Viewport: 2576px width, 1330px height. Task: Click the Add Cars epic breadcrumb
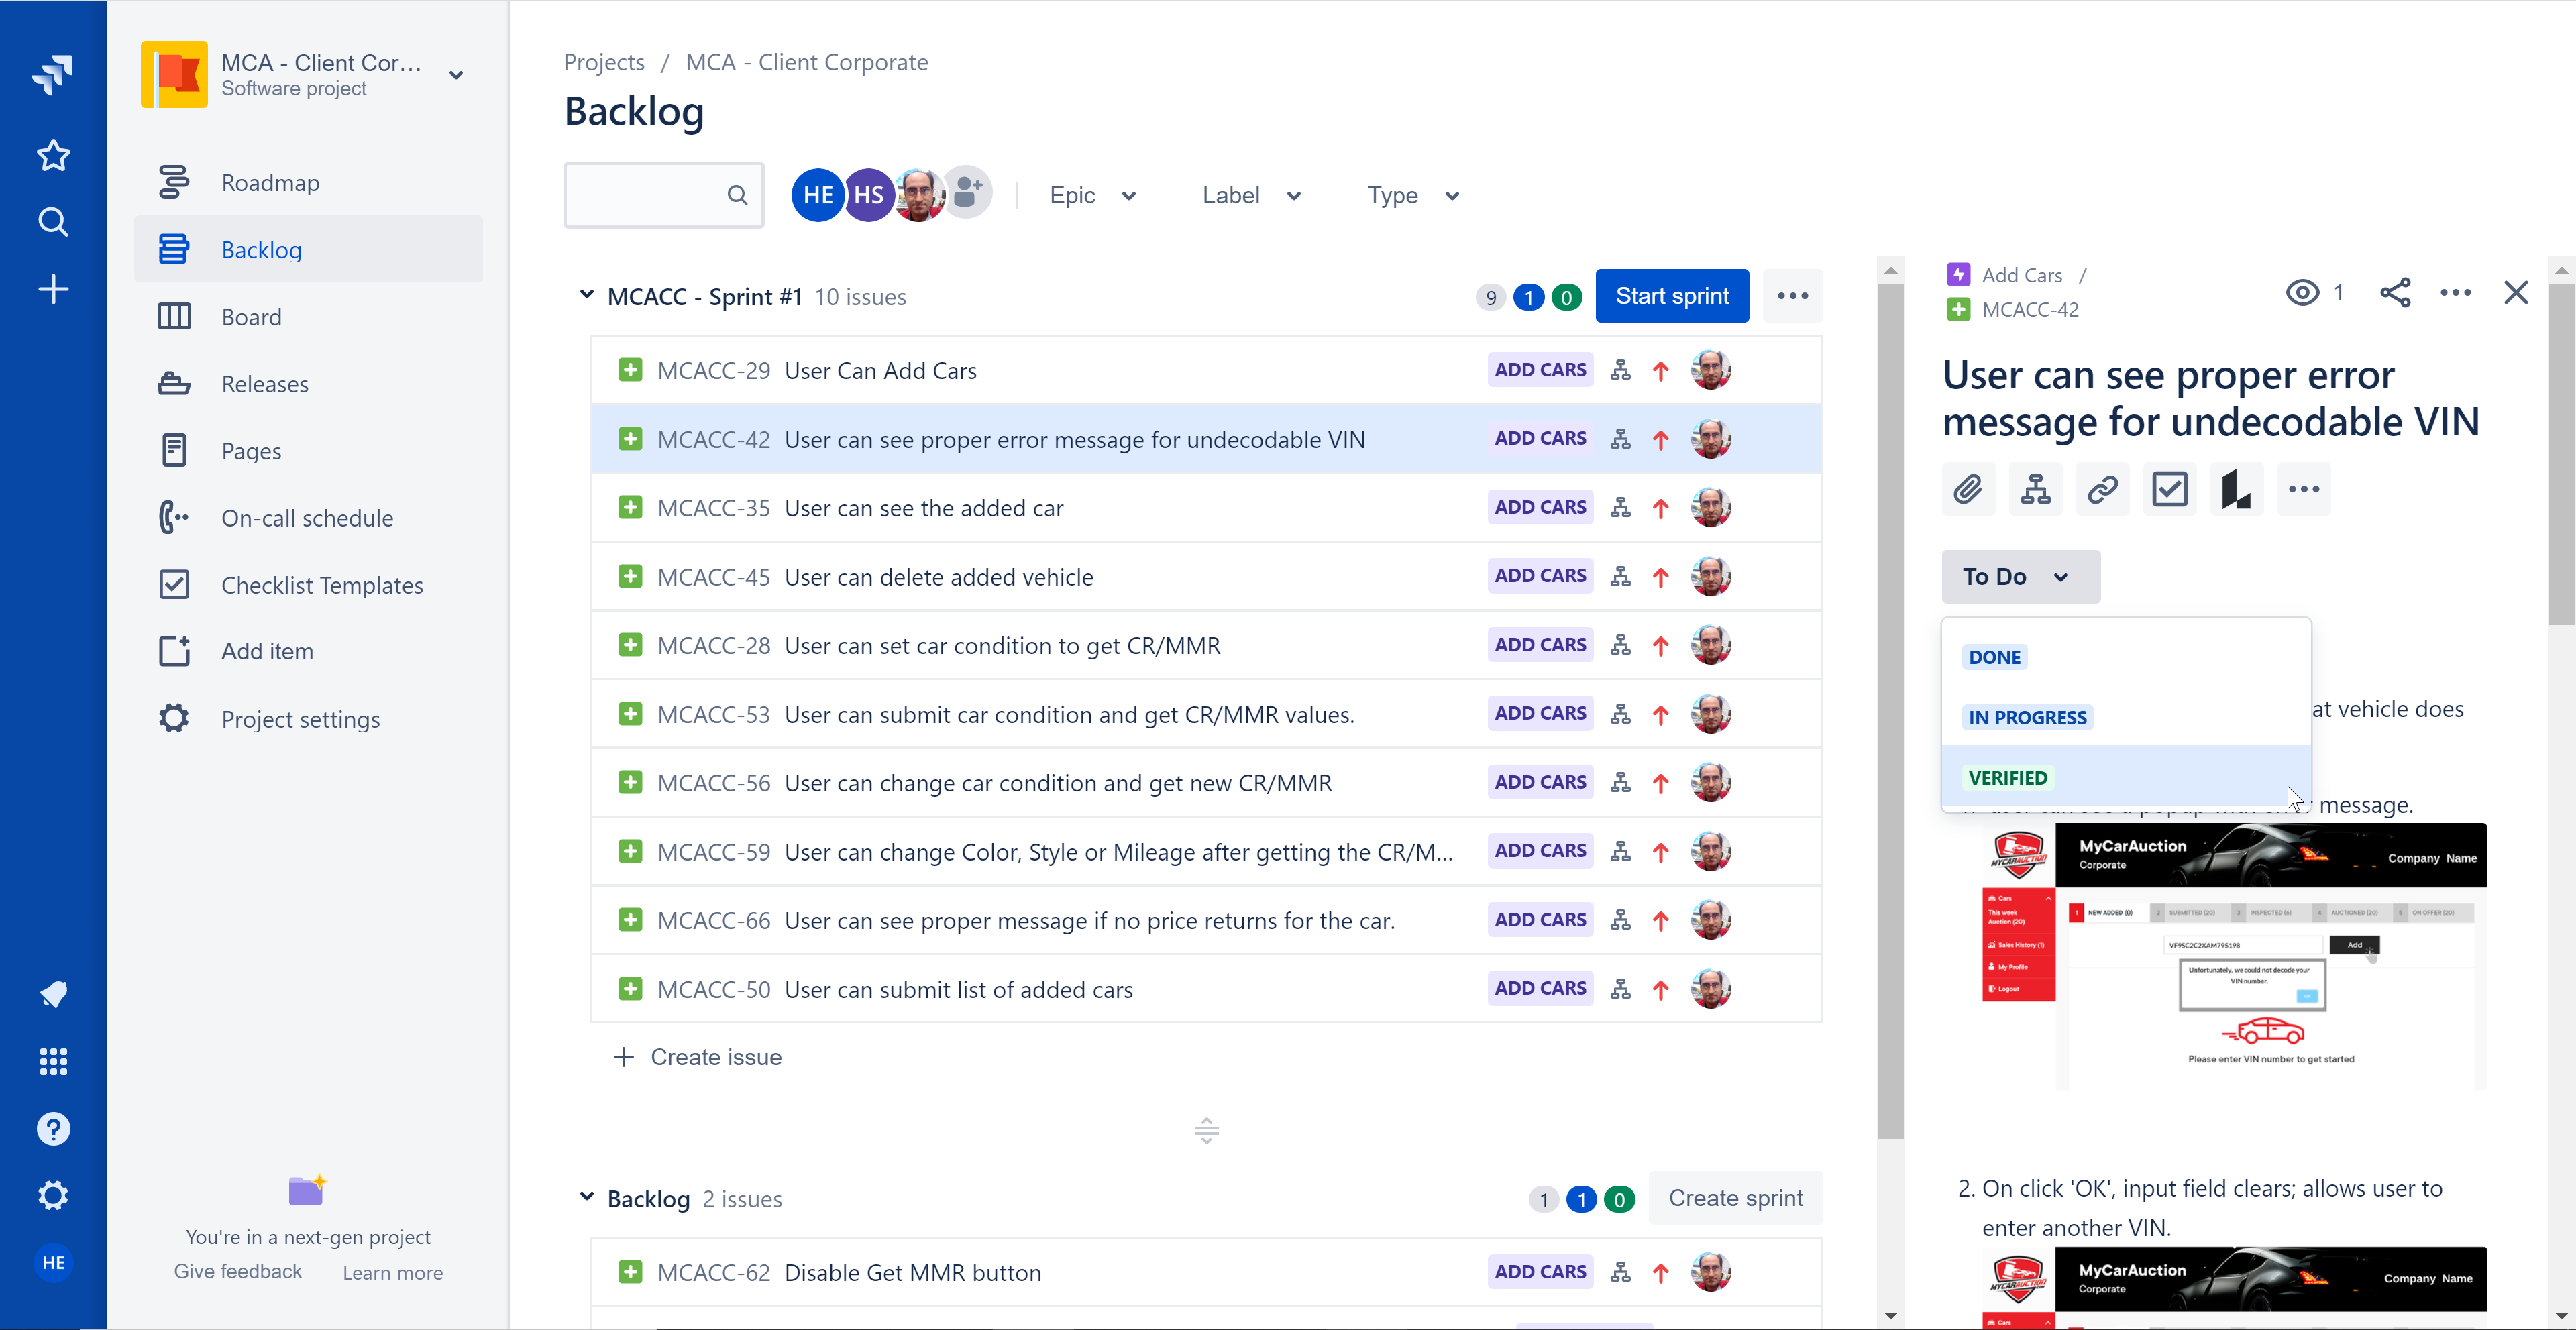click(2022, 275)
